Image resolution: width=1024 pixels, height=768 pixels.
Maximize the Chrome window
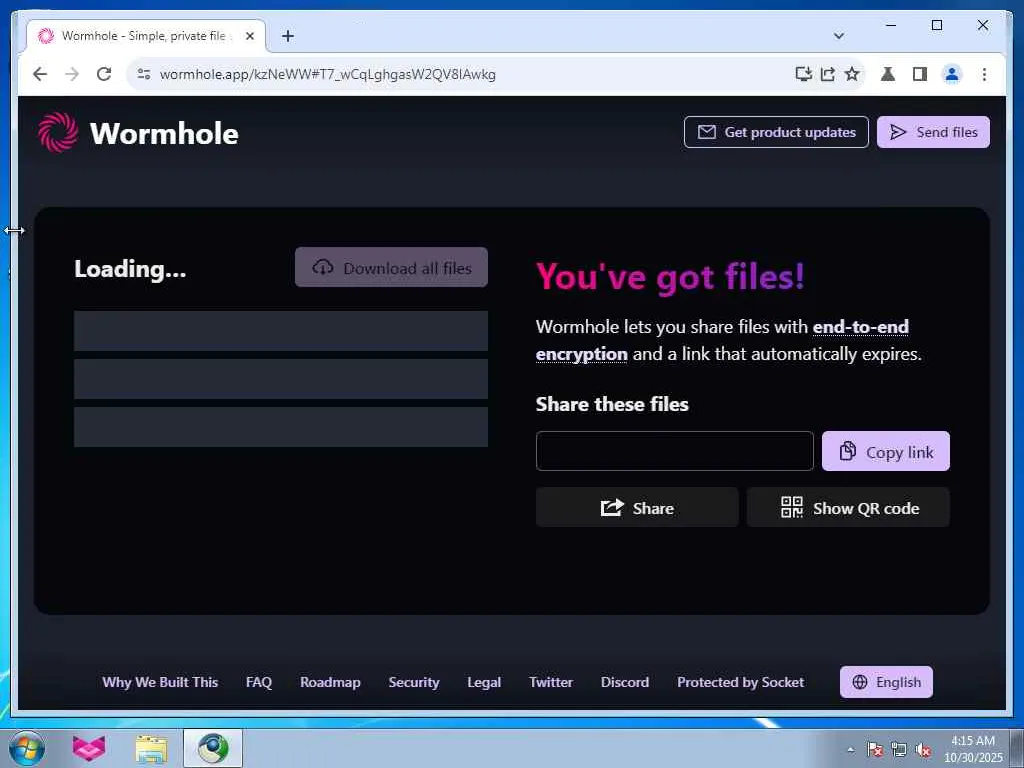click(936, 25)
